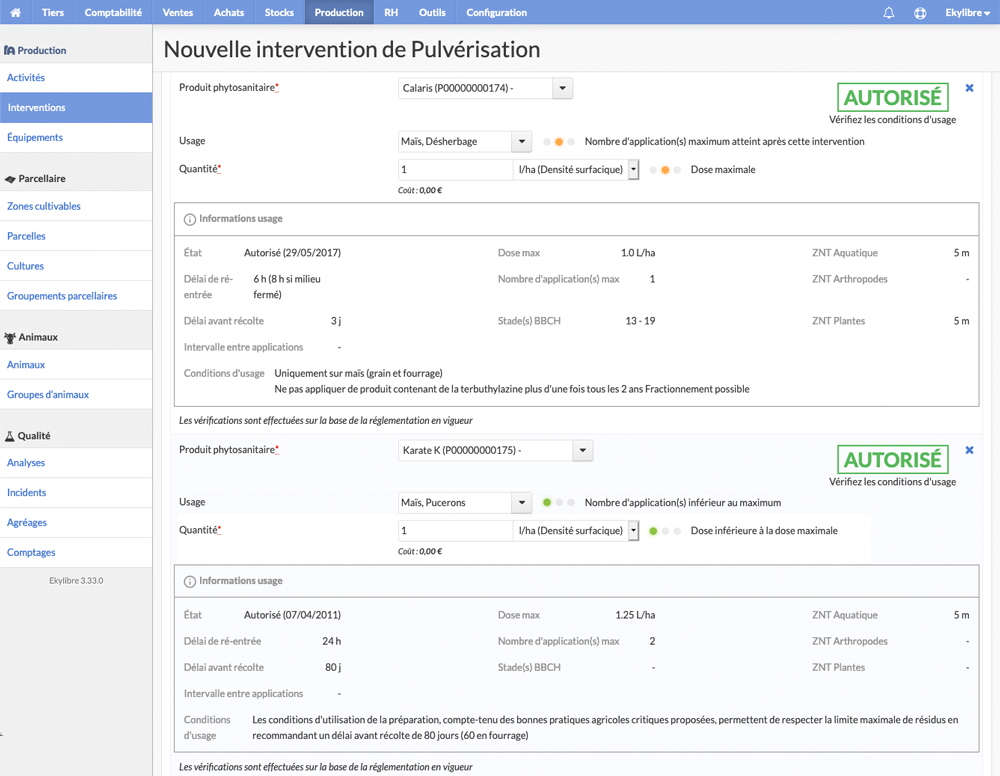Open Animaux link in sidebar

coord(26,365)
